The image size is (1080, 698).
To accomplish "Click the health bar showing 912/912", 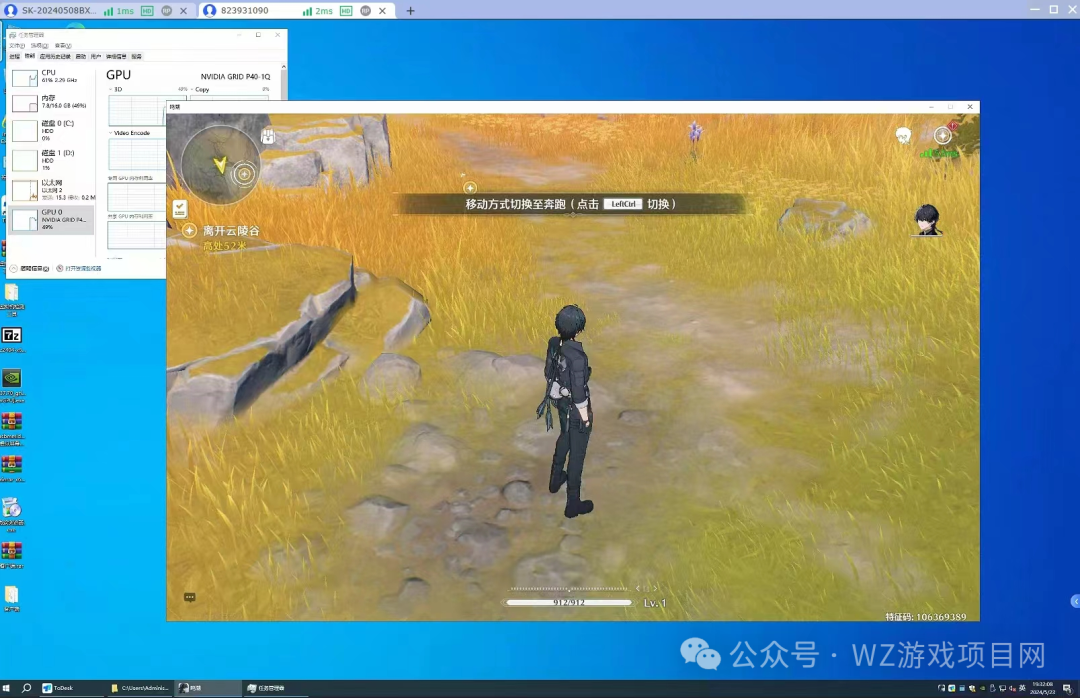I will coord(568,603).
